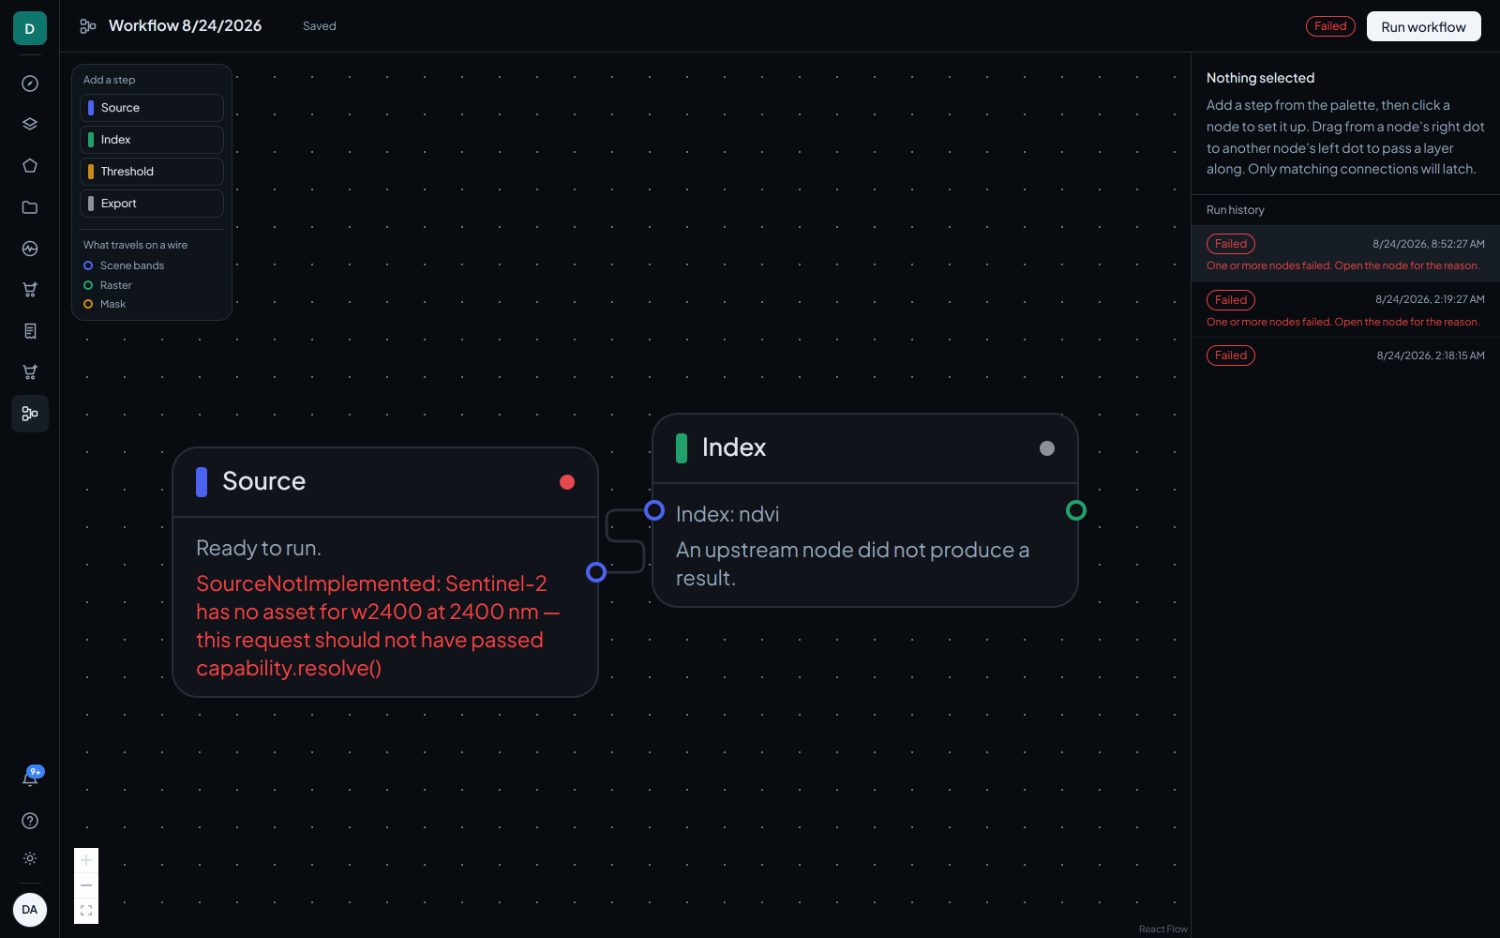
Task: Open the help question mark icon
Action: coord(30,821)
